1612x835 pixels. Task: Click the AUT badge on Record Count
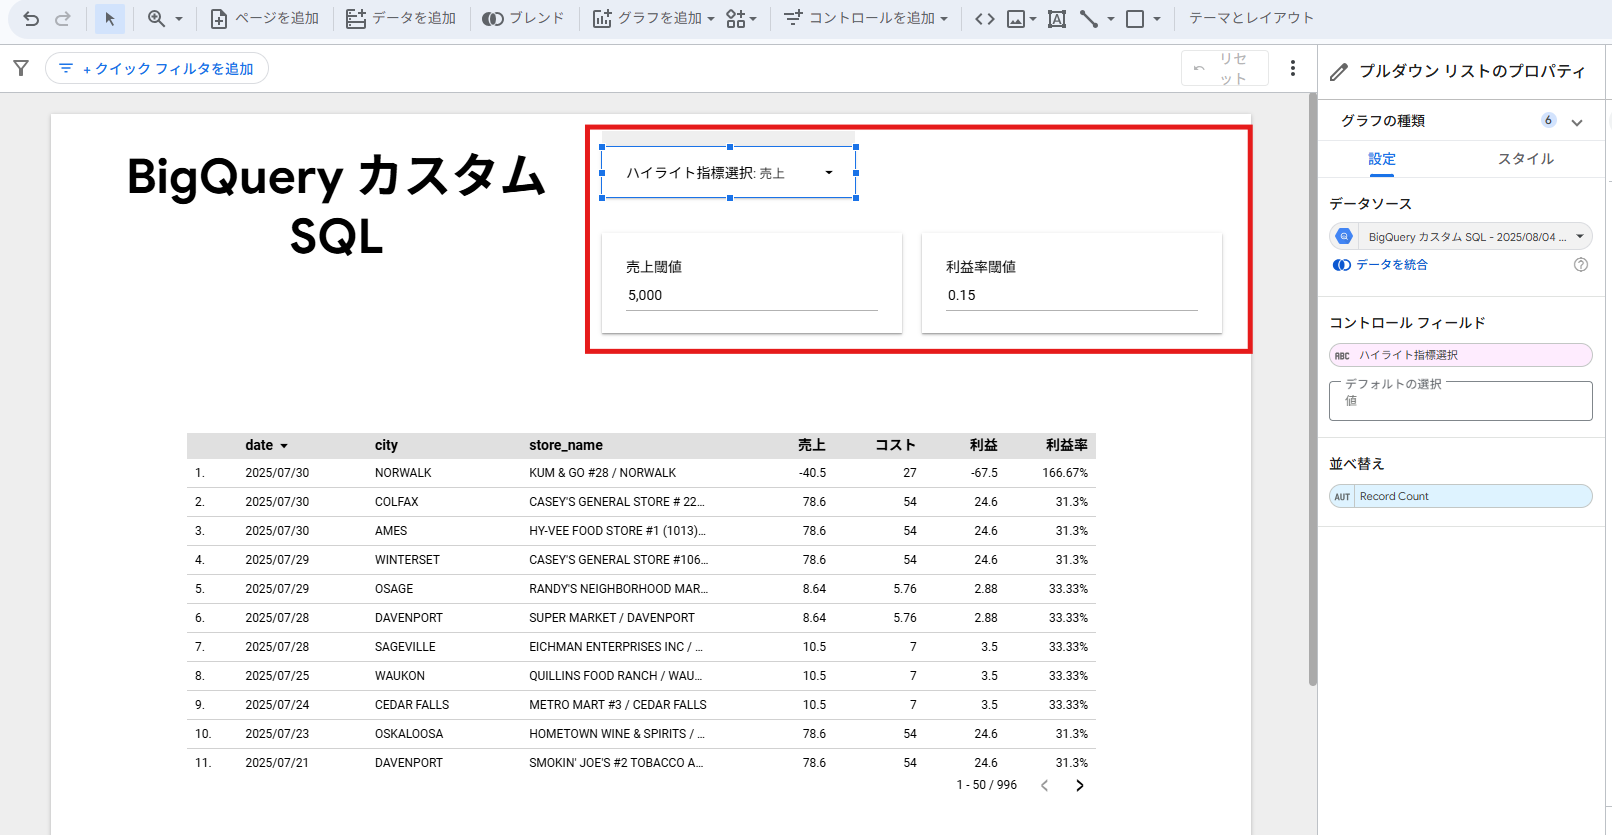1342,496
